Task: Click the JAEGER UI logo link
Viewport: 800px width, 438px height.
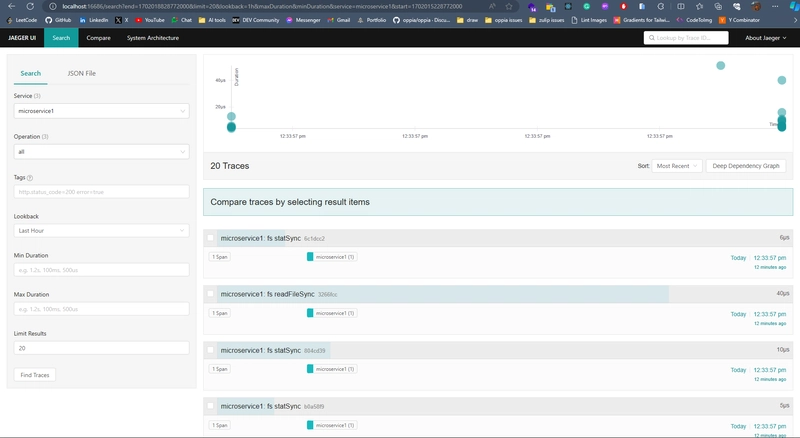Action: (x=22, y=38)
